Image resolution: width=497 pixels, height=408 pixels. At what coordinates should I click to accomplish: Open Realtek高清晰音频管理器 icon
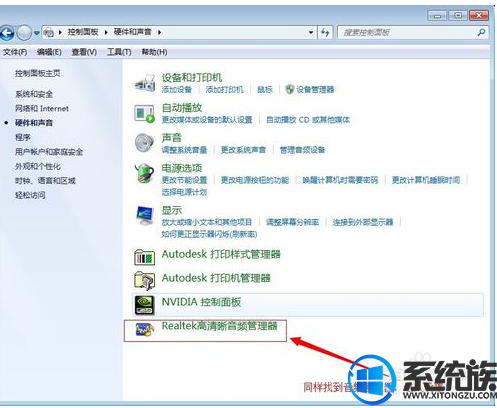click(x=145, y=330)
